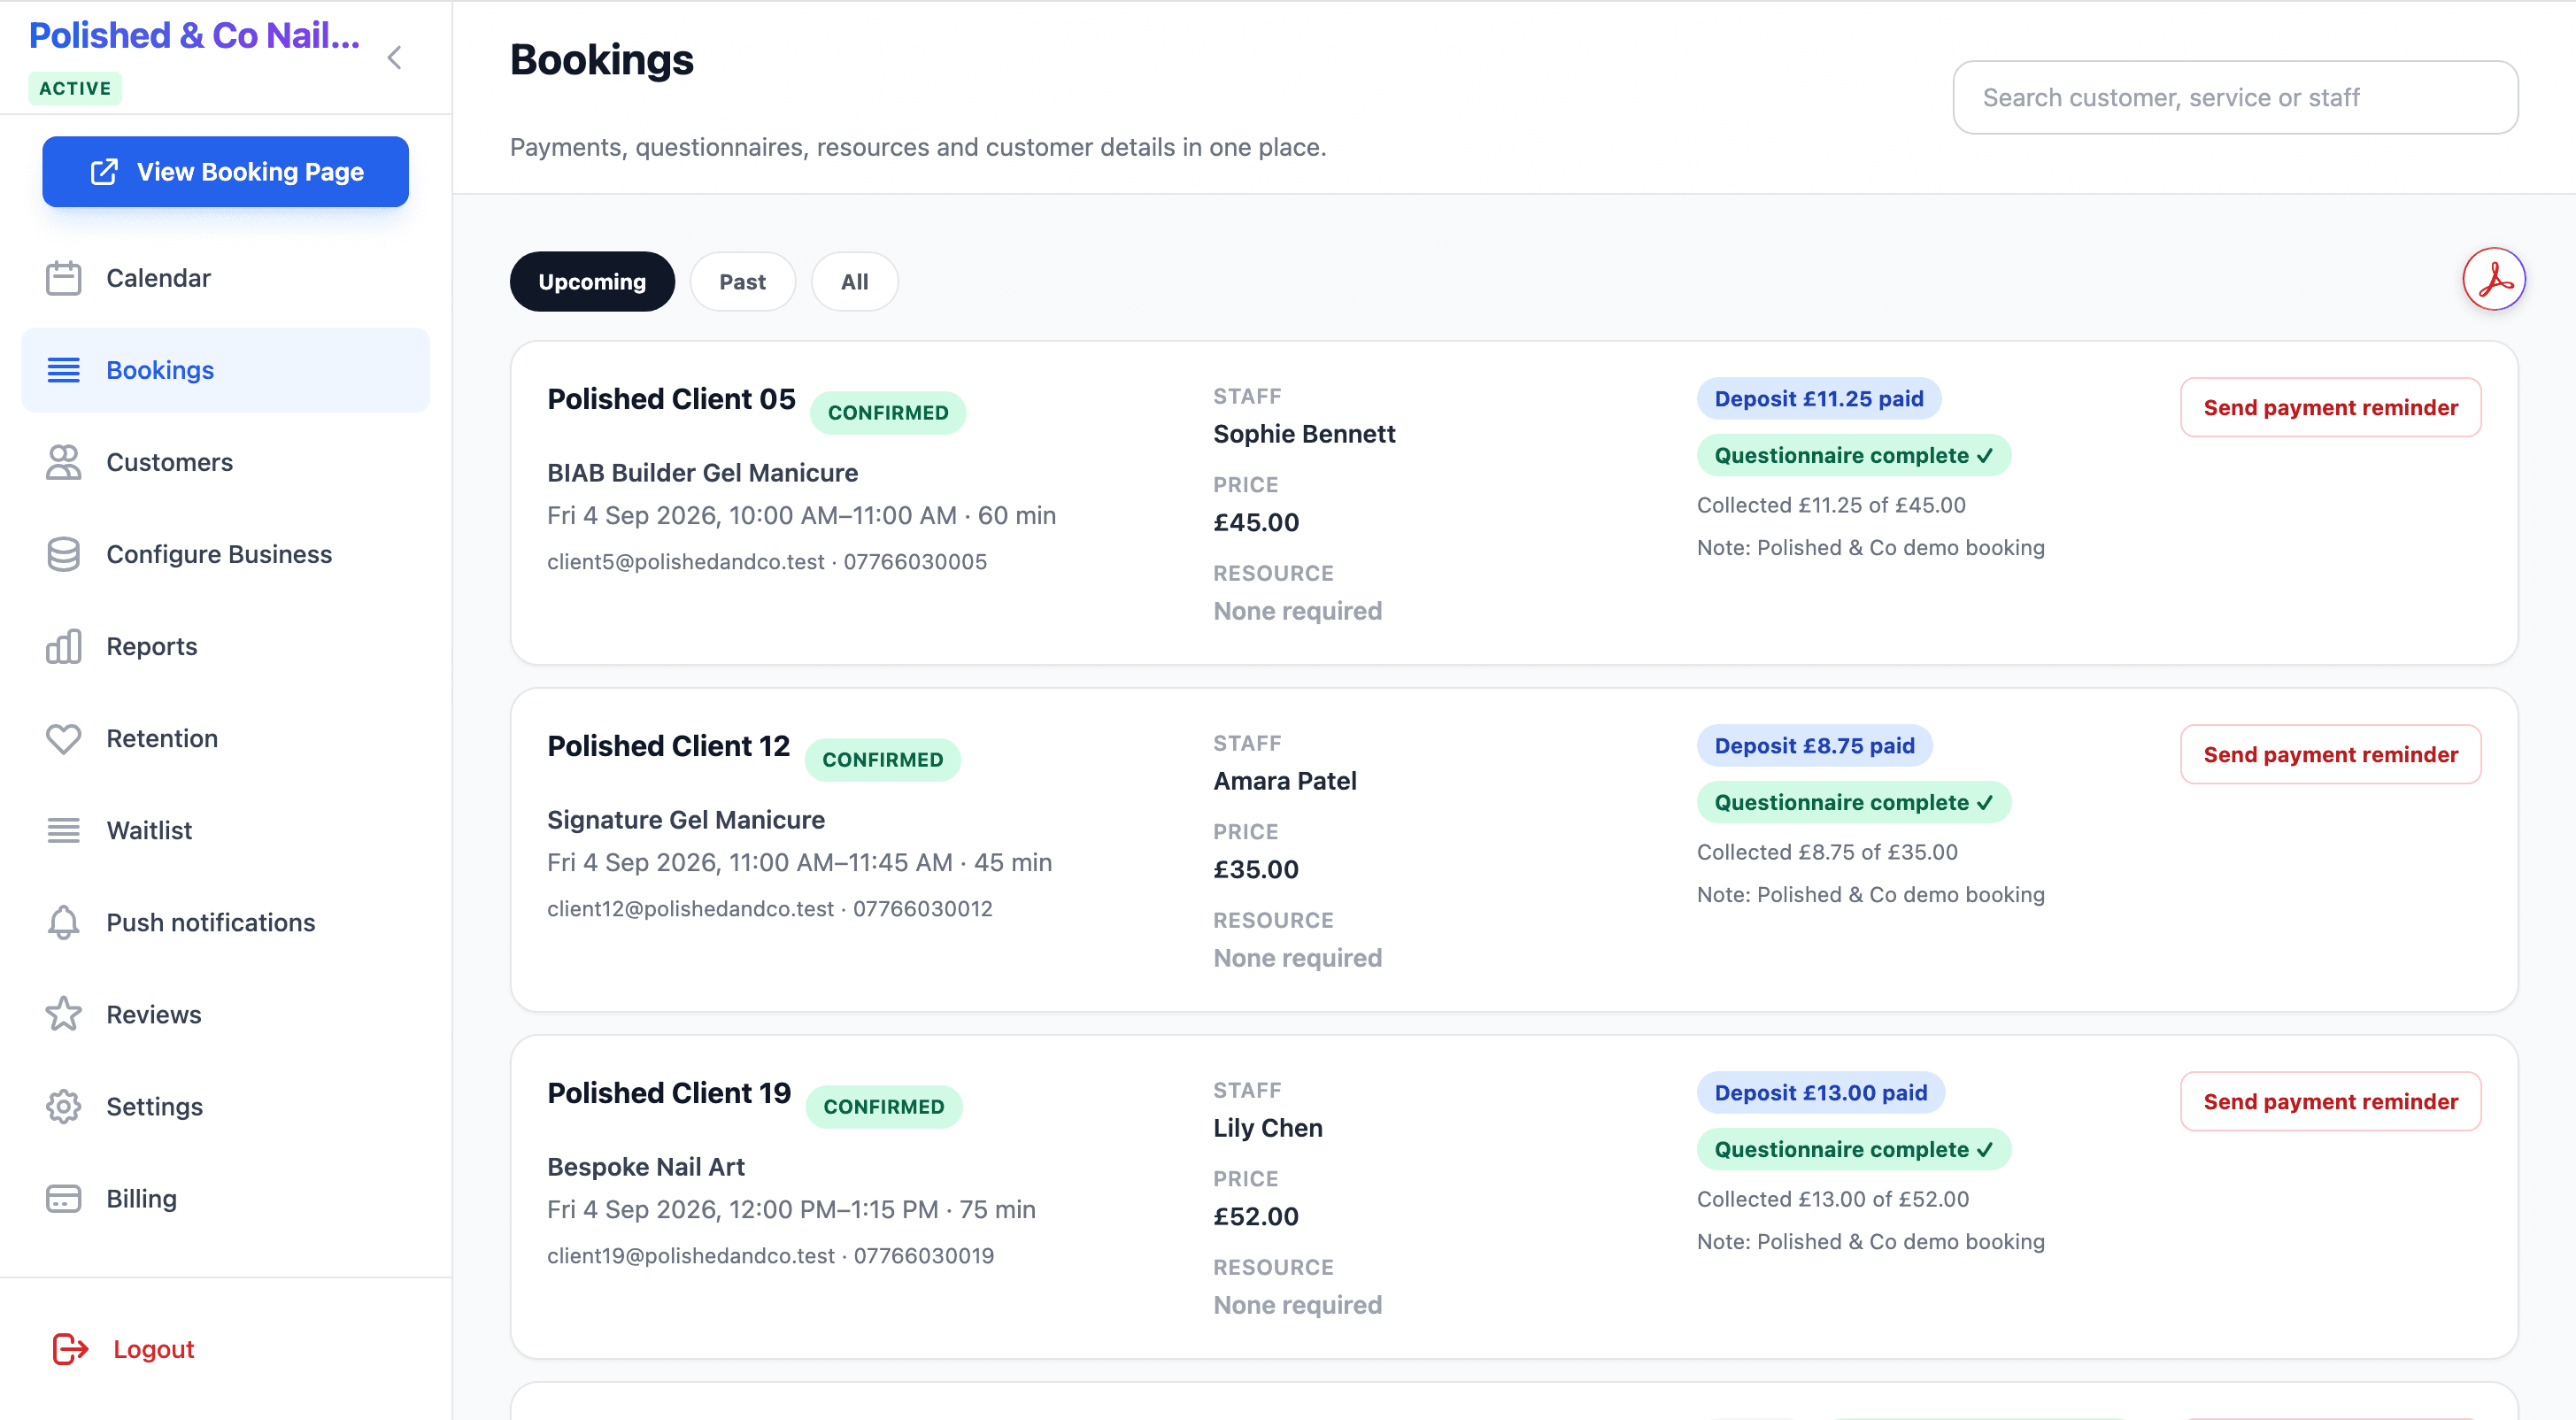Viewport: 2576px width, 1420px height.
Task: Click the Retention heart icon
Action: (63, 738)
